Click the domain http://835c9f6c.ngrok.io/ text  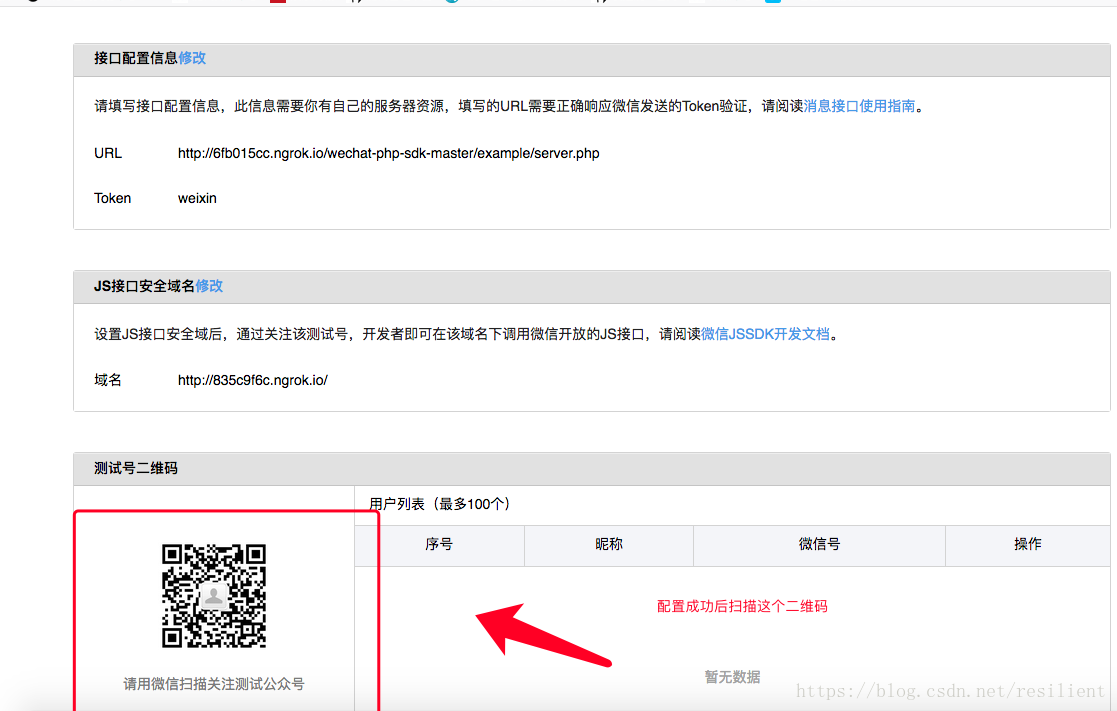[253, 380]
